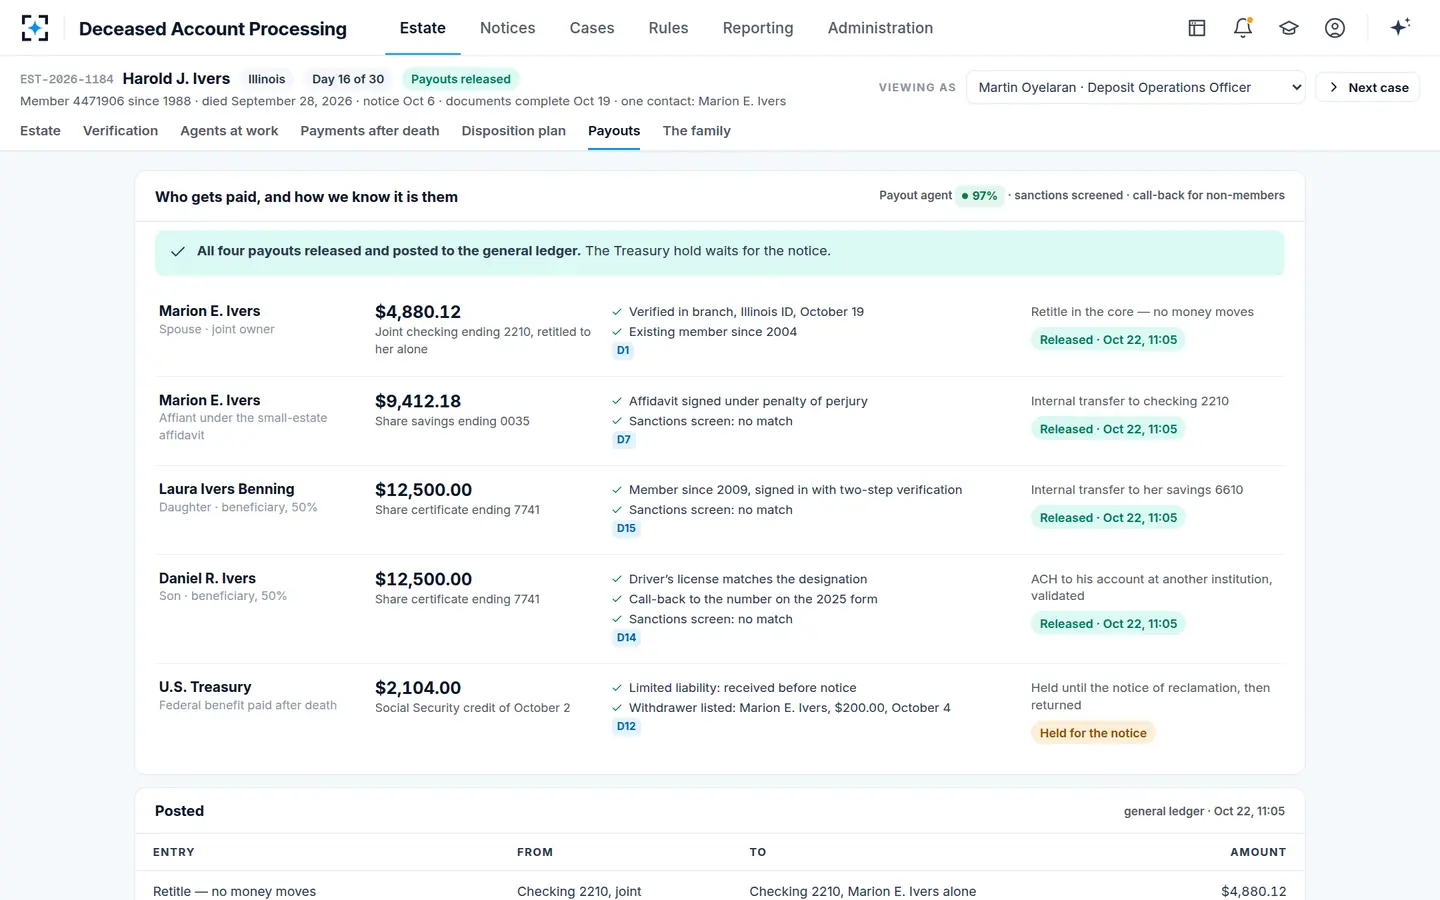Open the layout panel icon in header
1440x900 pixels.
click(1197, 28)
